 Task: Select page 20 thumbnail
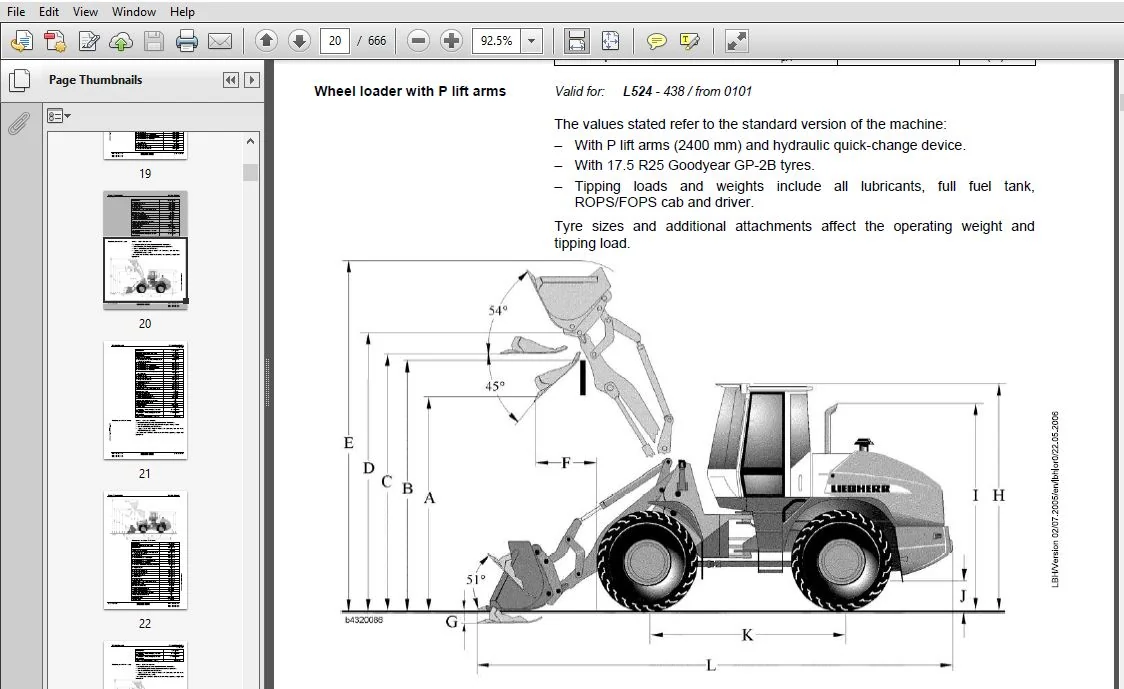click(x=145, y=250)
